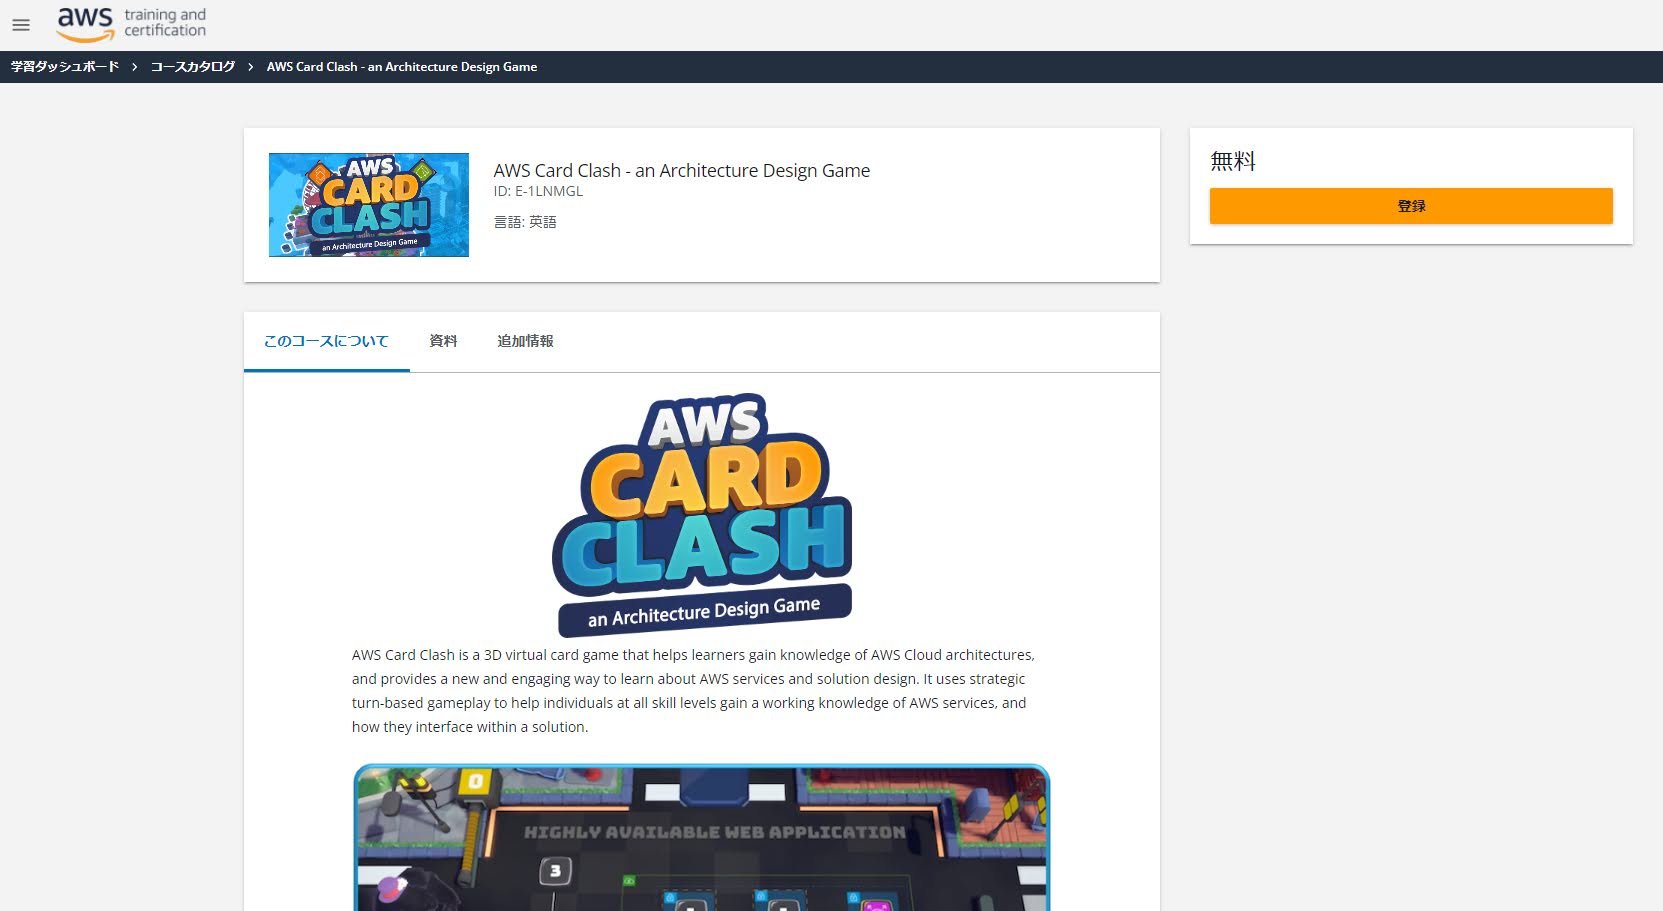Click the AWS Card Clash breadcrumb entry
Image resolution: width=1663 pixels, height=911 pixels.
pyautogui.click(x=401, y=66)
